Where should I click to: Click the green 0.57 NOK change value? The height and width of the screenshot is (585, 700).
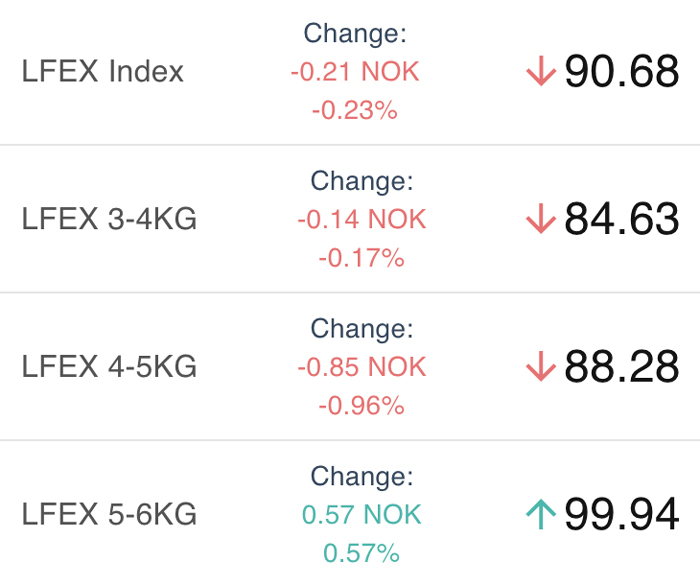(362, 514)
